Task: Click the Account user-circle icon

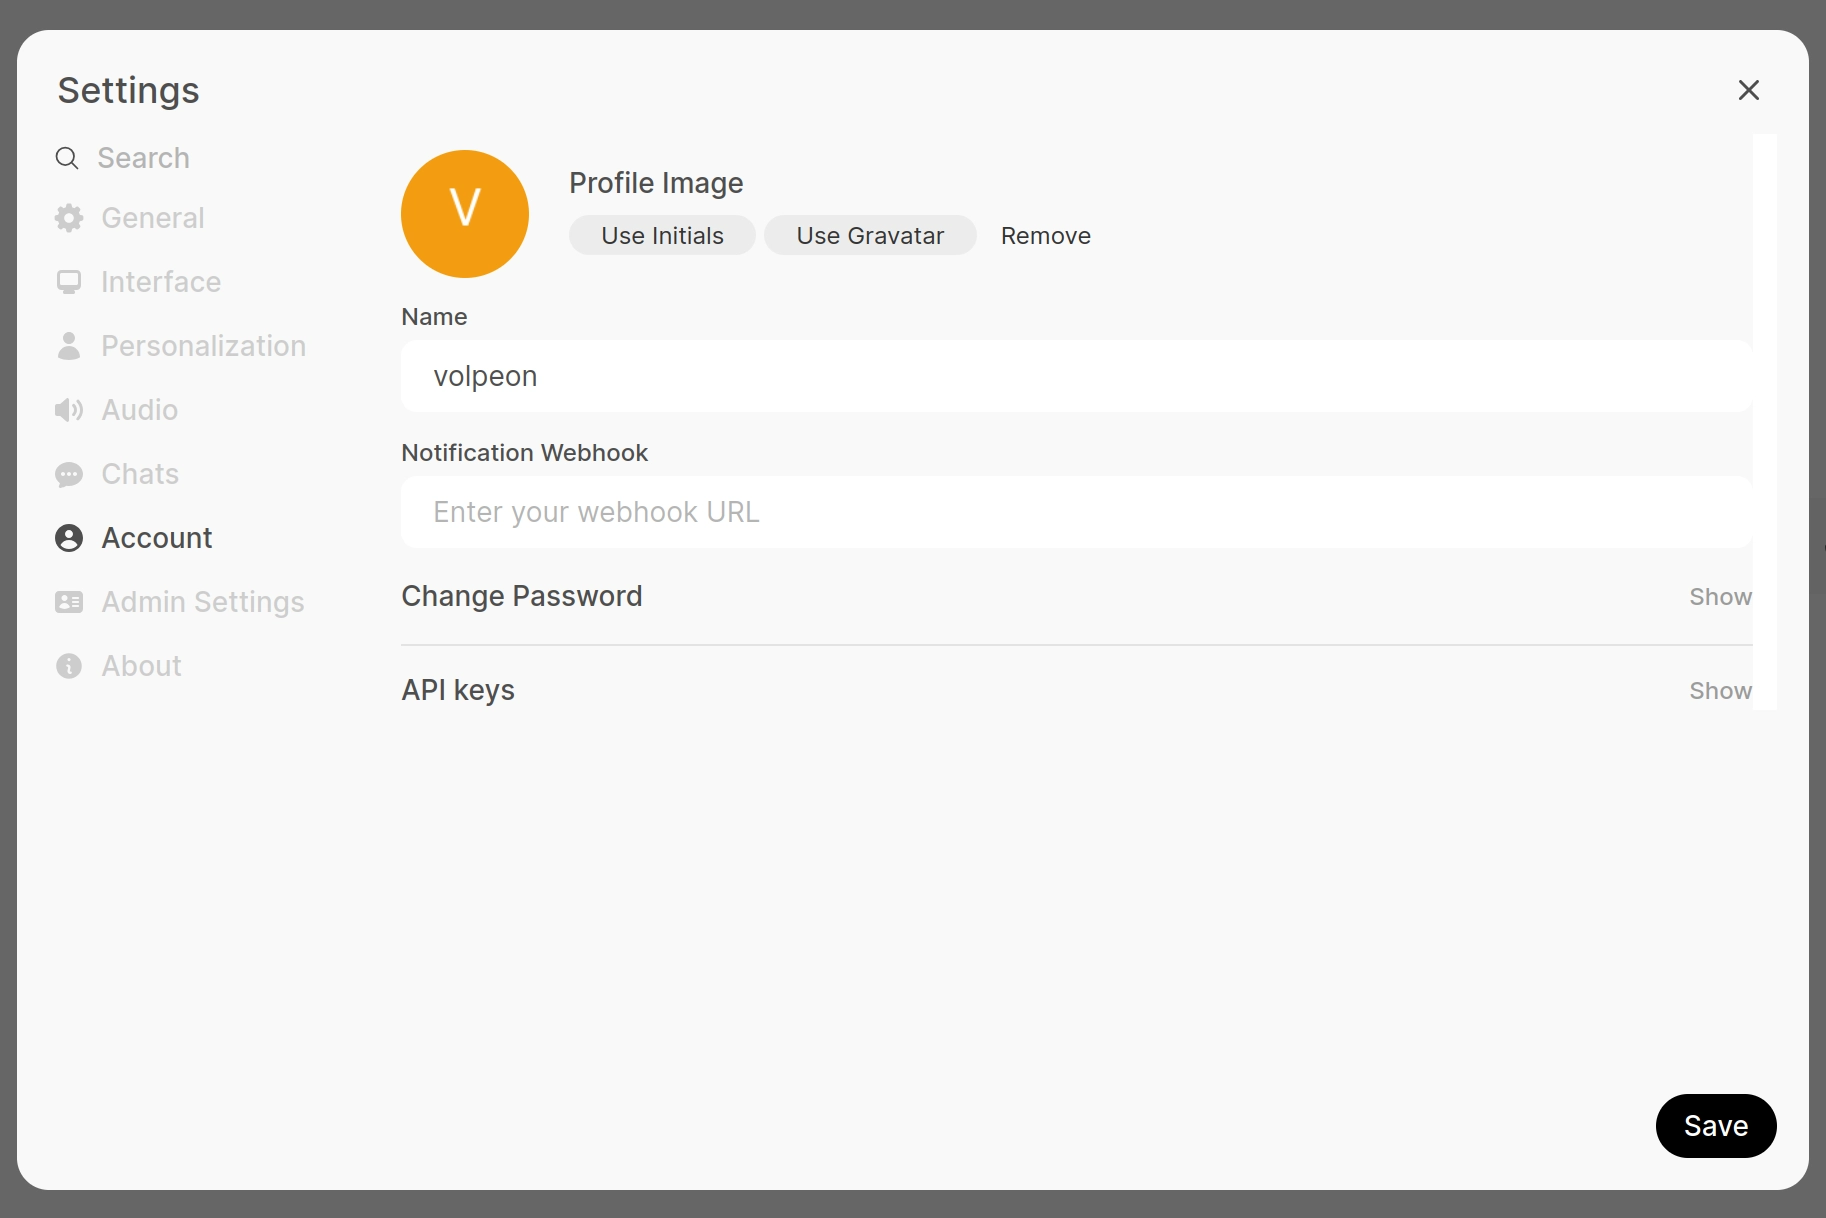Action: pyautogui.click(x=69, y=538)
